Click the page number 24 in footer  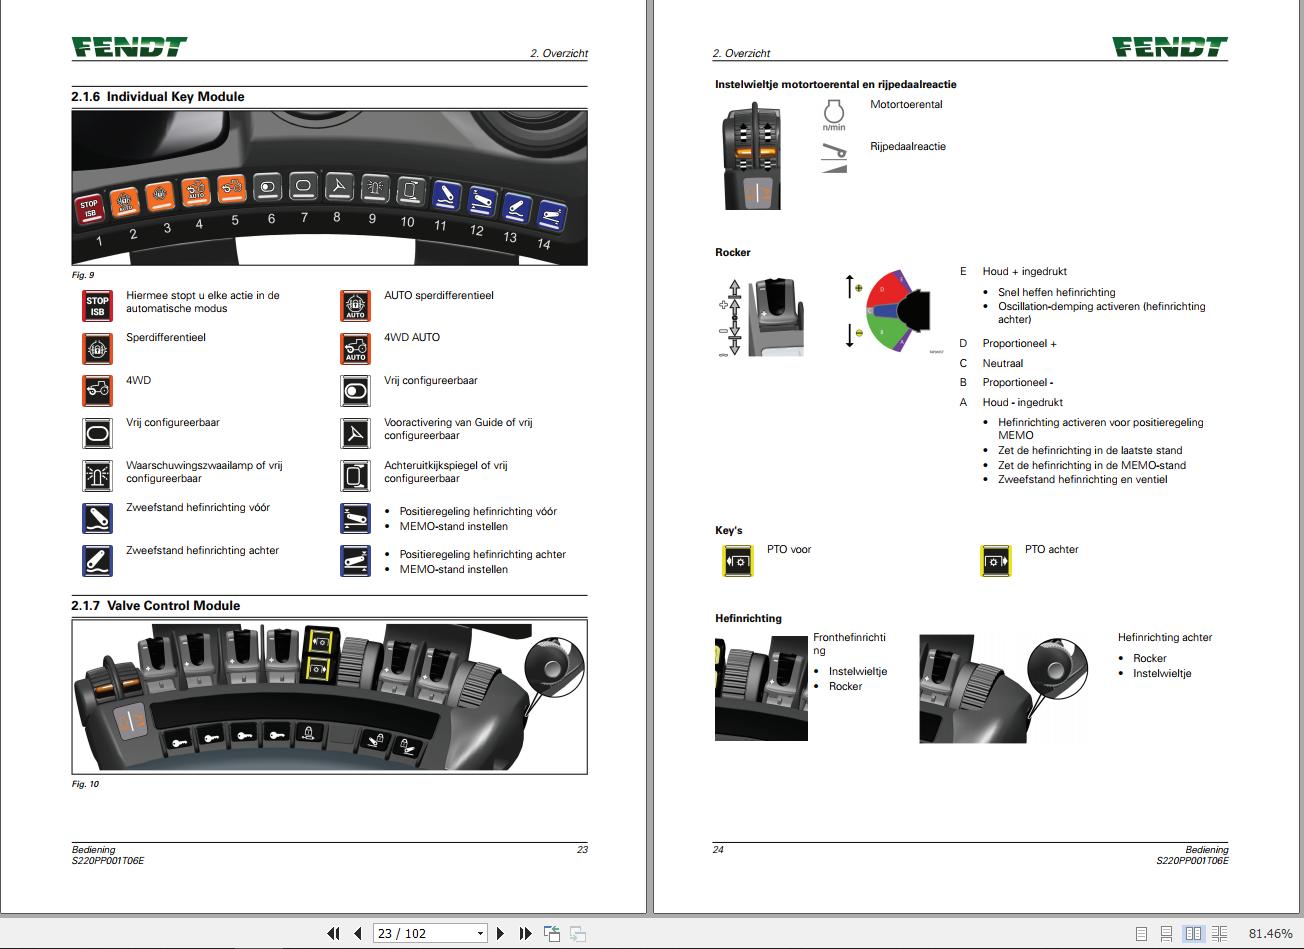718,850
